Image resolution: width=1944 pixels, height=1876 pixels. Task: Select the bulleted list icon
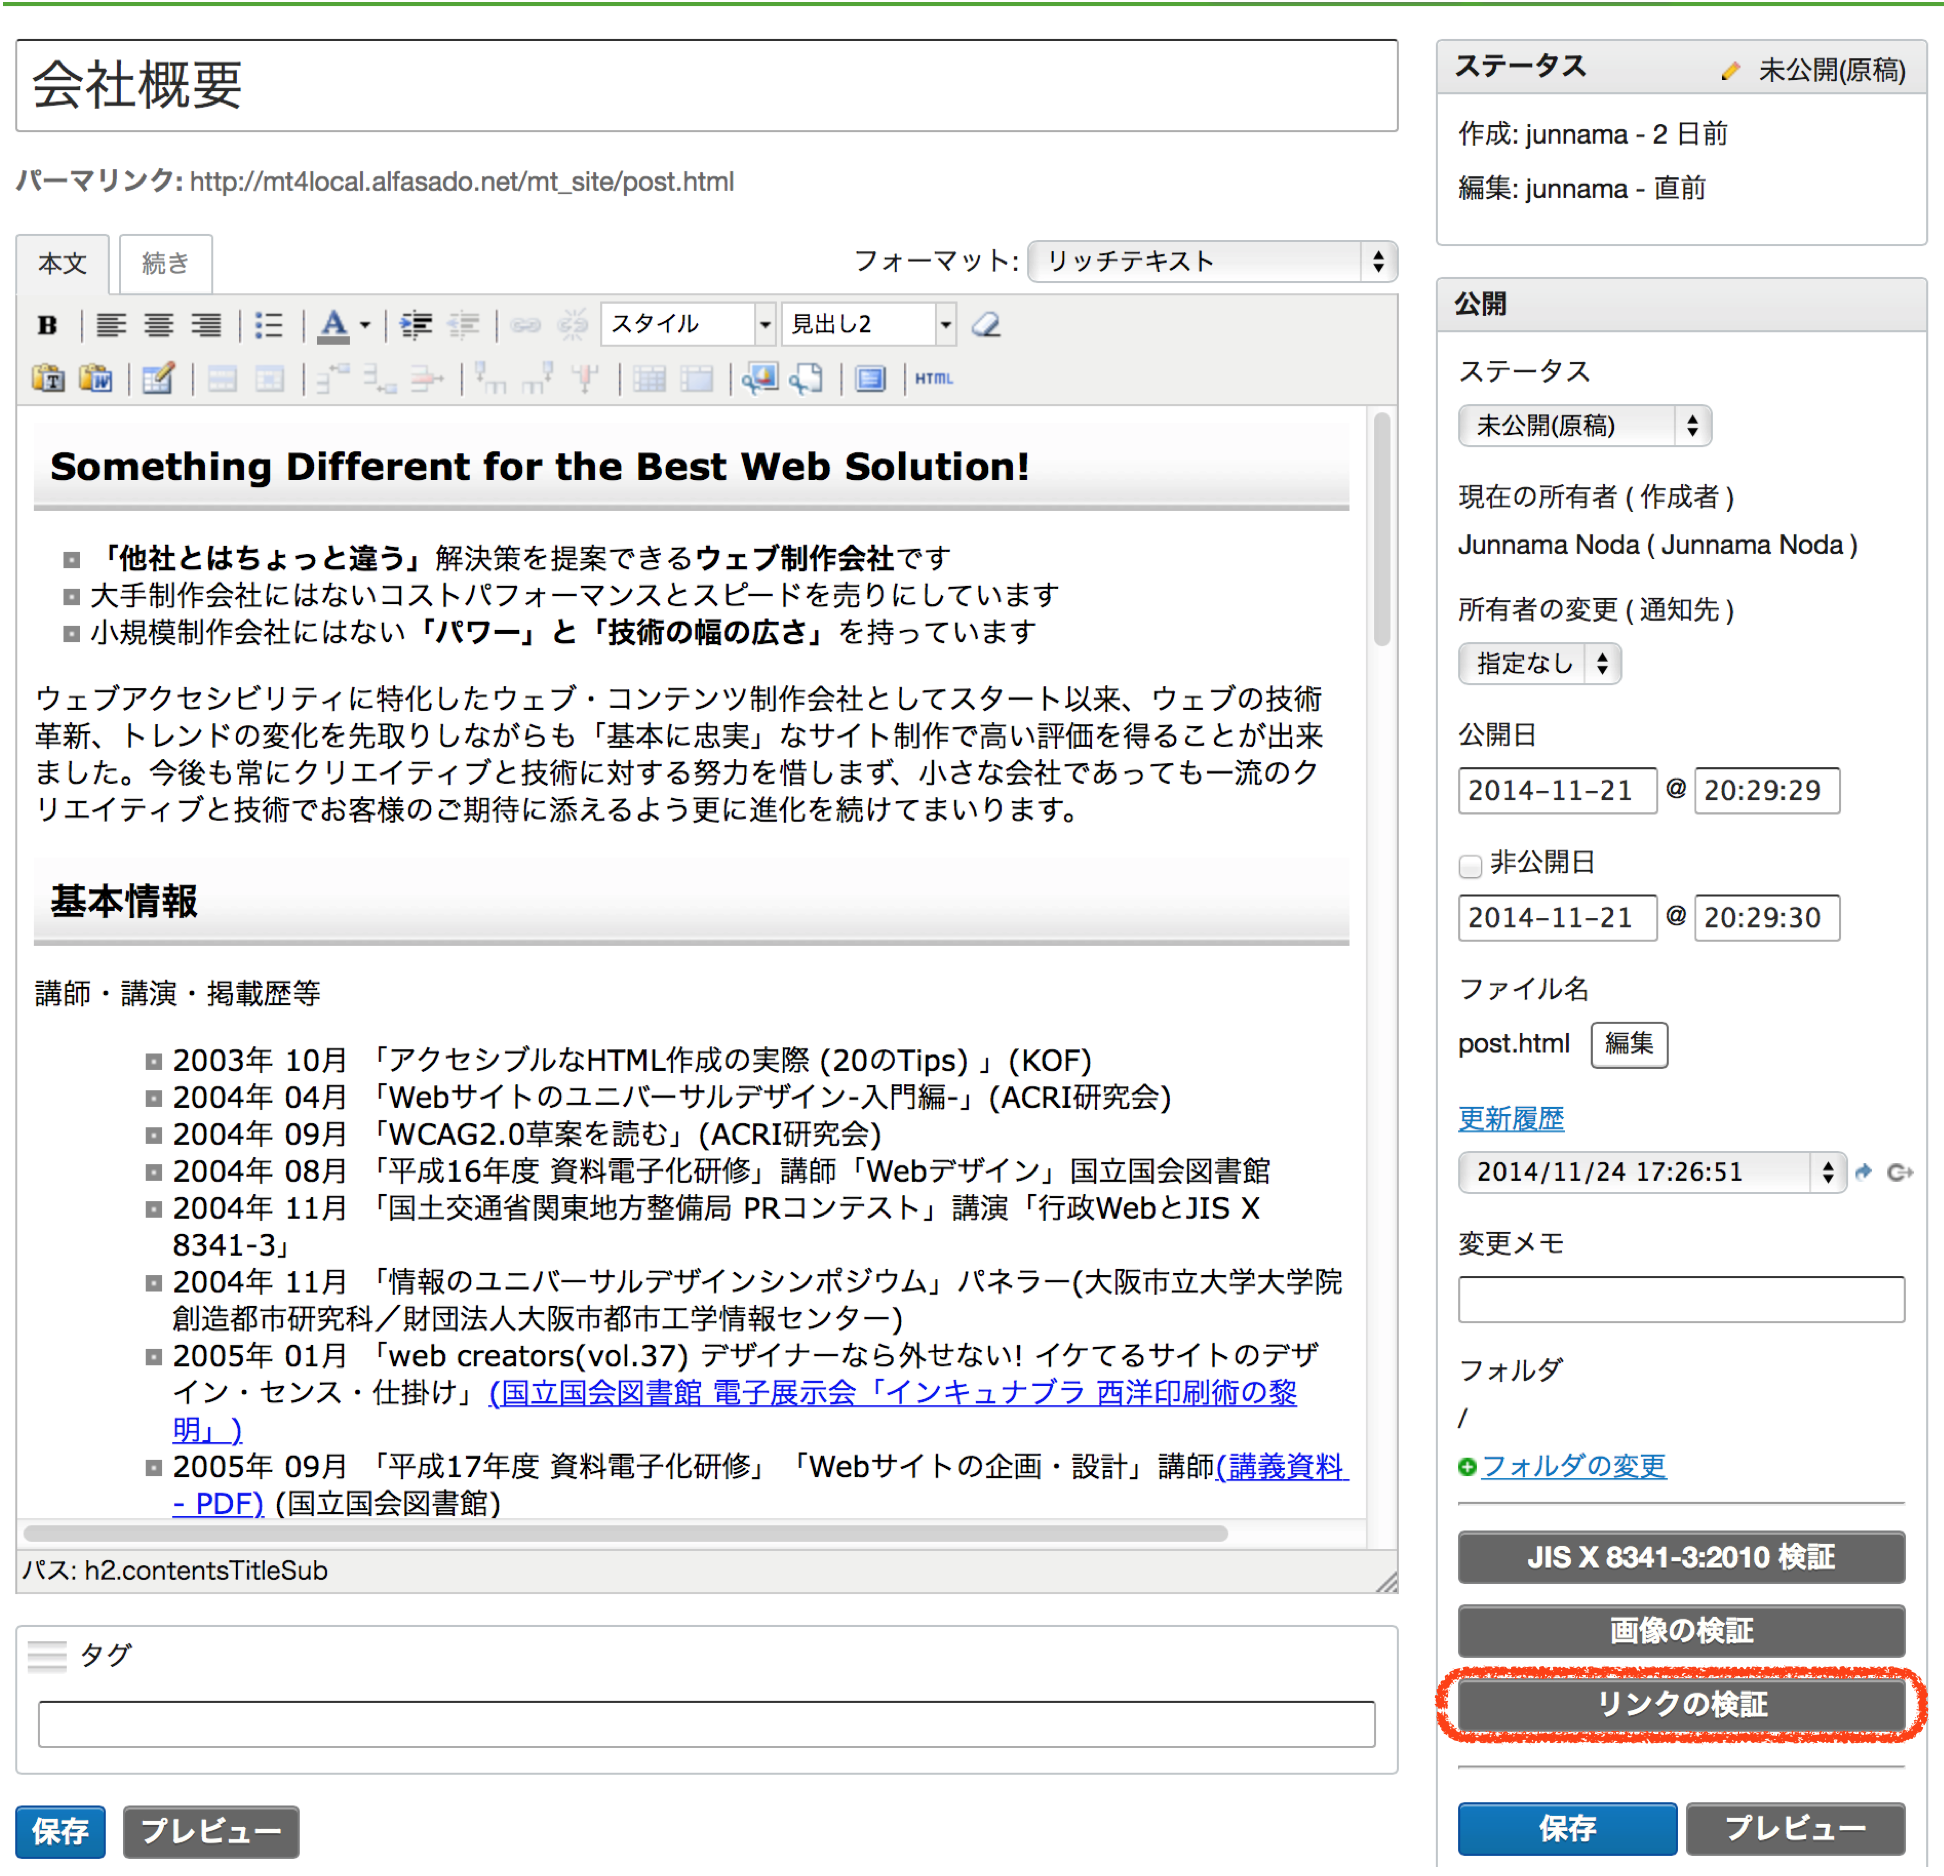pyautogui.click(x=268, y=325)
